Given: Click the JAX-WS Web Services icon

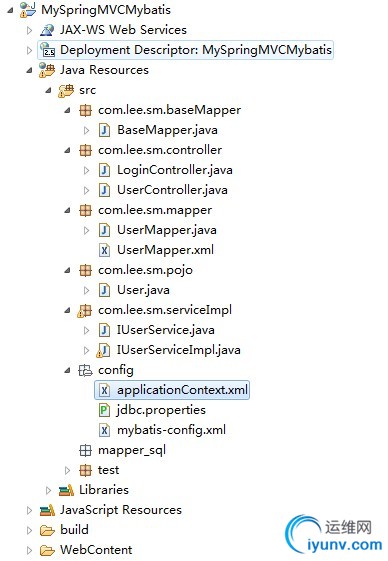Looking at the screenshot, I should click(x=47, y=30).
